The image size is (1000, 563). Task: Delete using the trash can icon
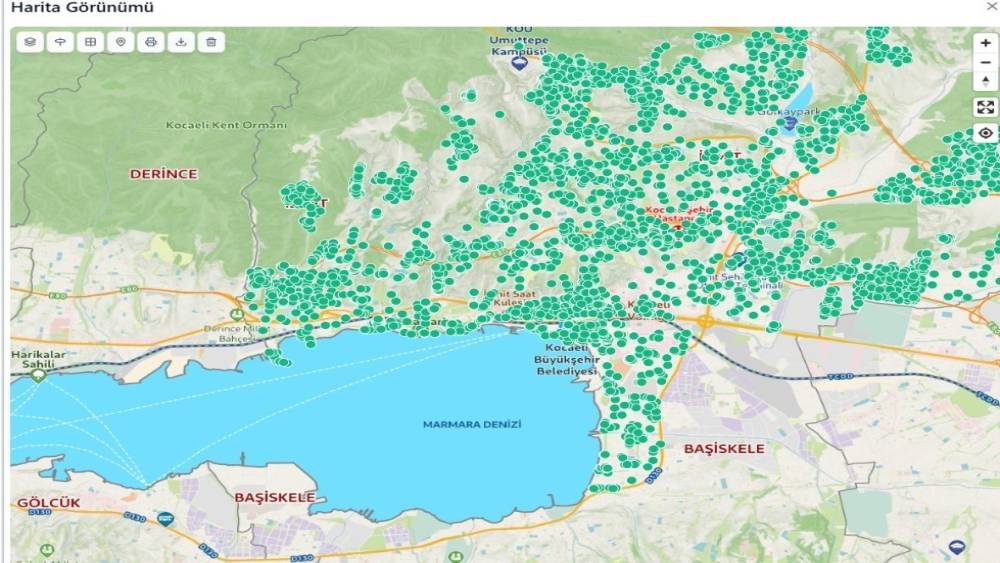click(211, 42)
